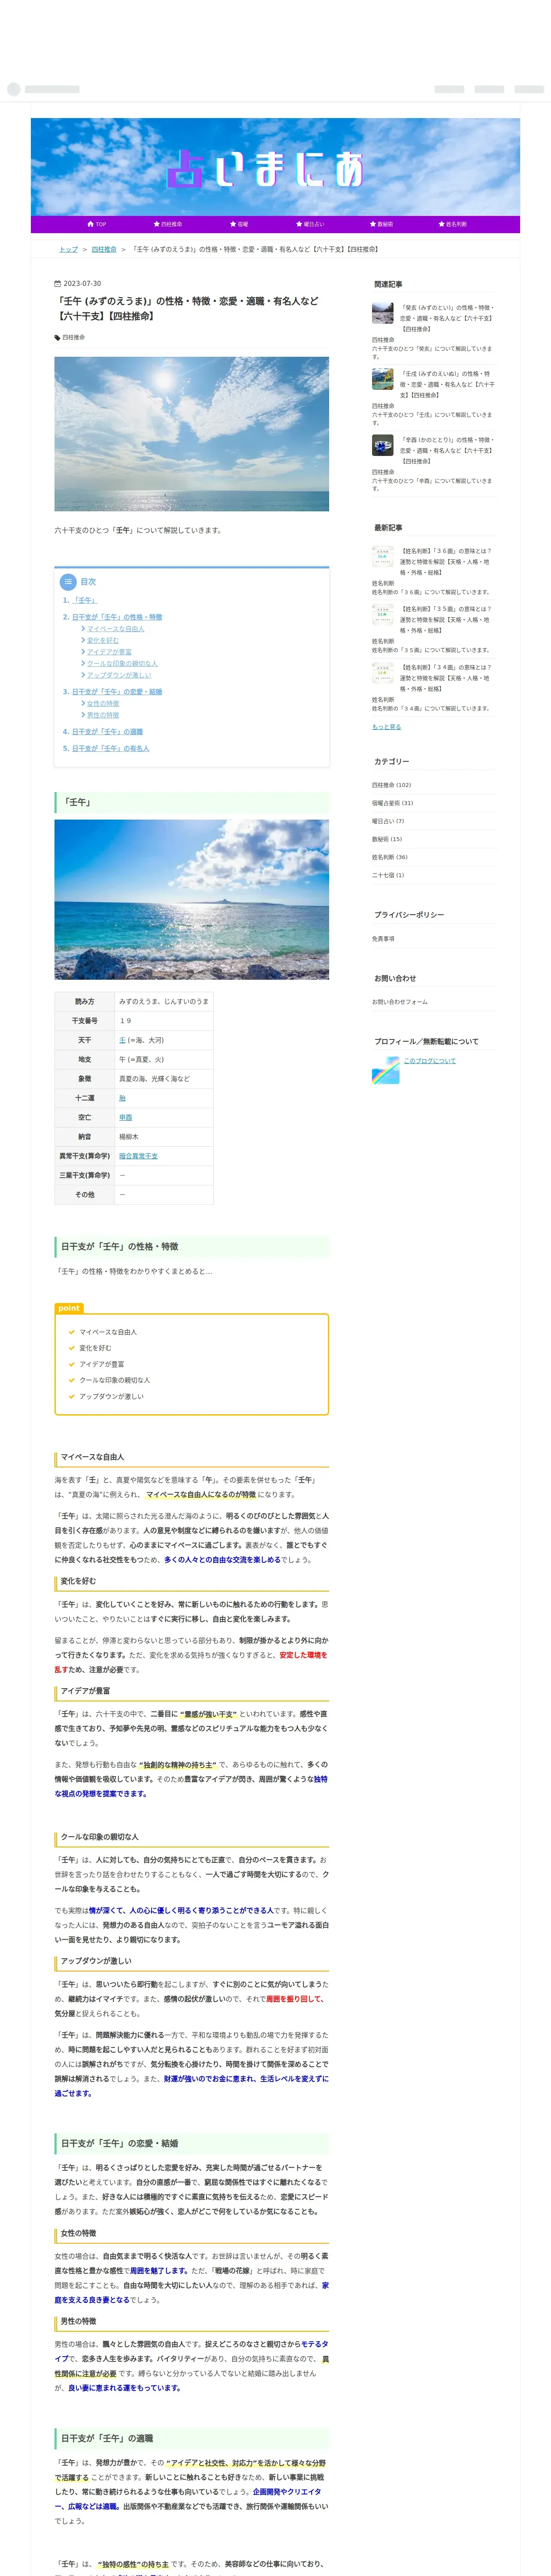Jump to アイデアが豊富 contents link
551x2576 pixels.
109,652
